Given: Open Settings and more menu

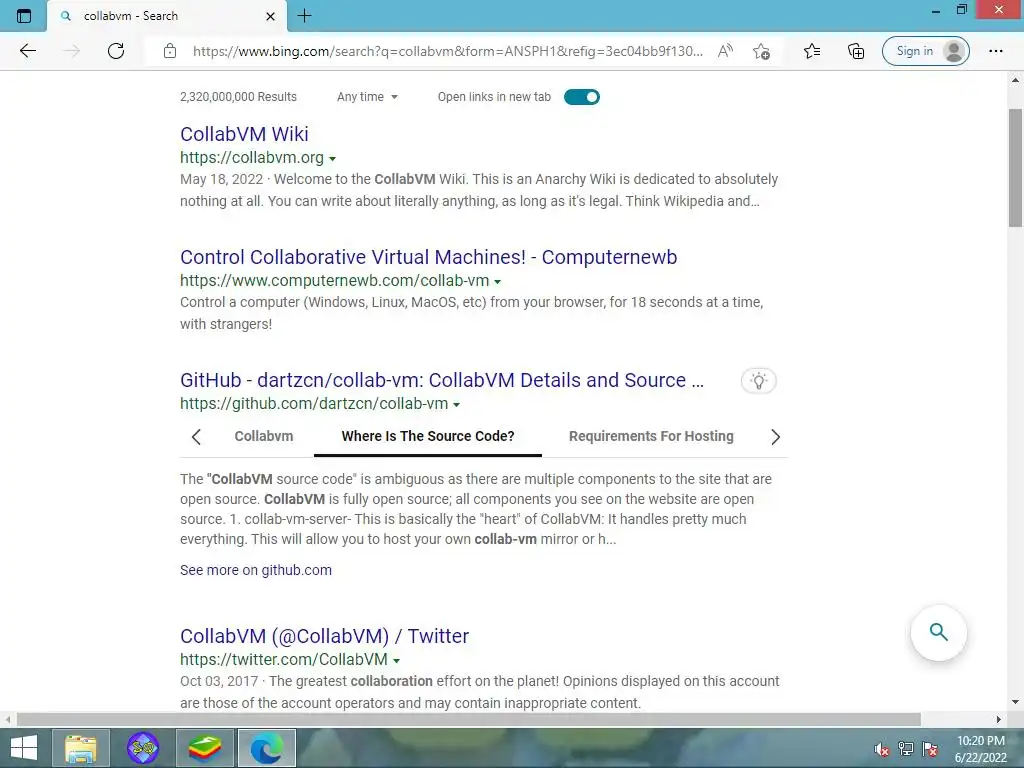Looking at the screenshot, I should [x=995, y=51].
